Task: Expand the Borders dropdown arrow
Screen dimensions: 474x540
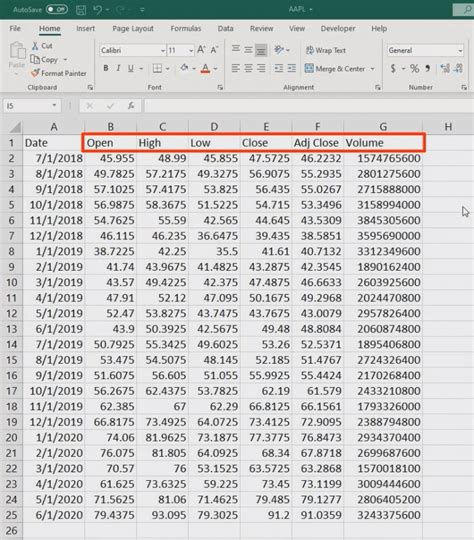Action: [x=168, y=69]
